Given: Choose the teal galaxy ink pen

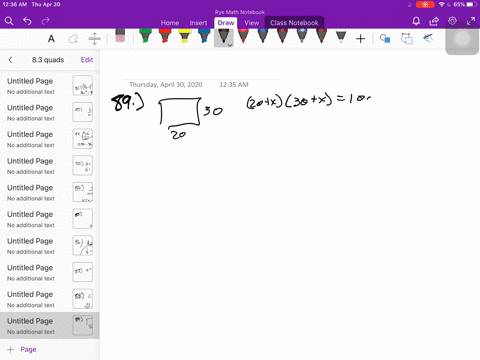Looking at the screenshot, I should [x=302, y=36].
